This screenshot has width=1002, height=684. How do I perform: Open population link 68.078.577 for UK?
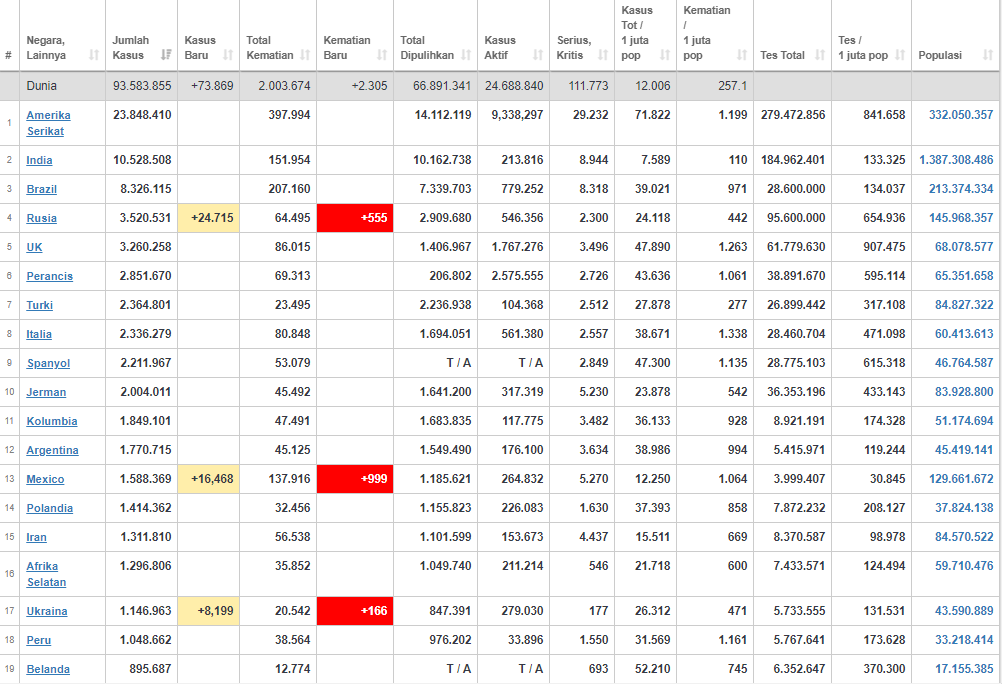tap(964, 247)
